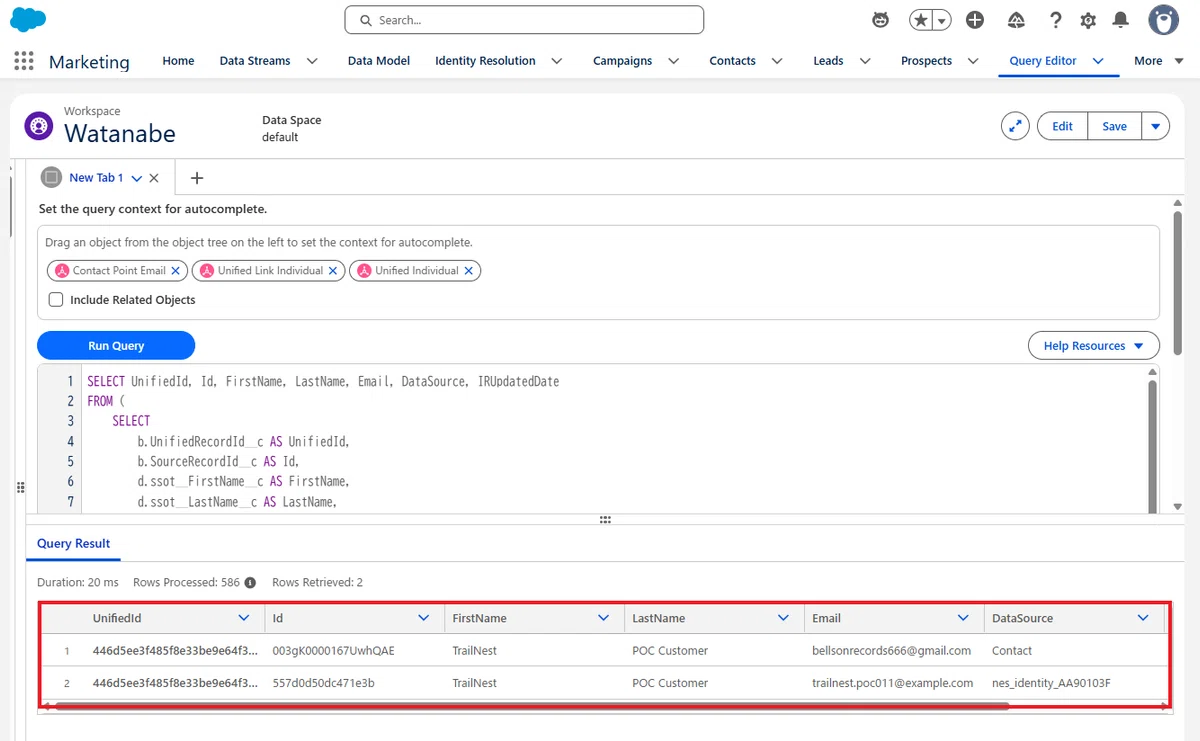
Task: Click the Salesforce cloud logo
Action: (28, 19)
